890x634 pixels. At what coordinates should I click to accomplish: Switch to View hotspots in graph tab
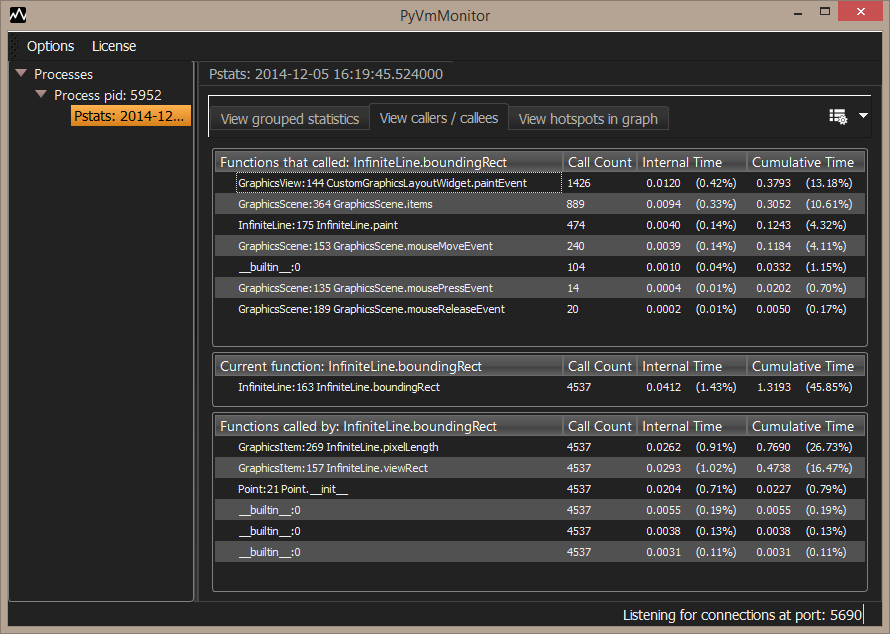588,119
